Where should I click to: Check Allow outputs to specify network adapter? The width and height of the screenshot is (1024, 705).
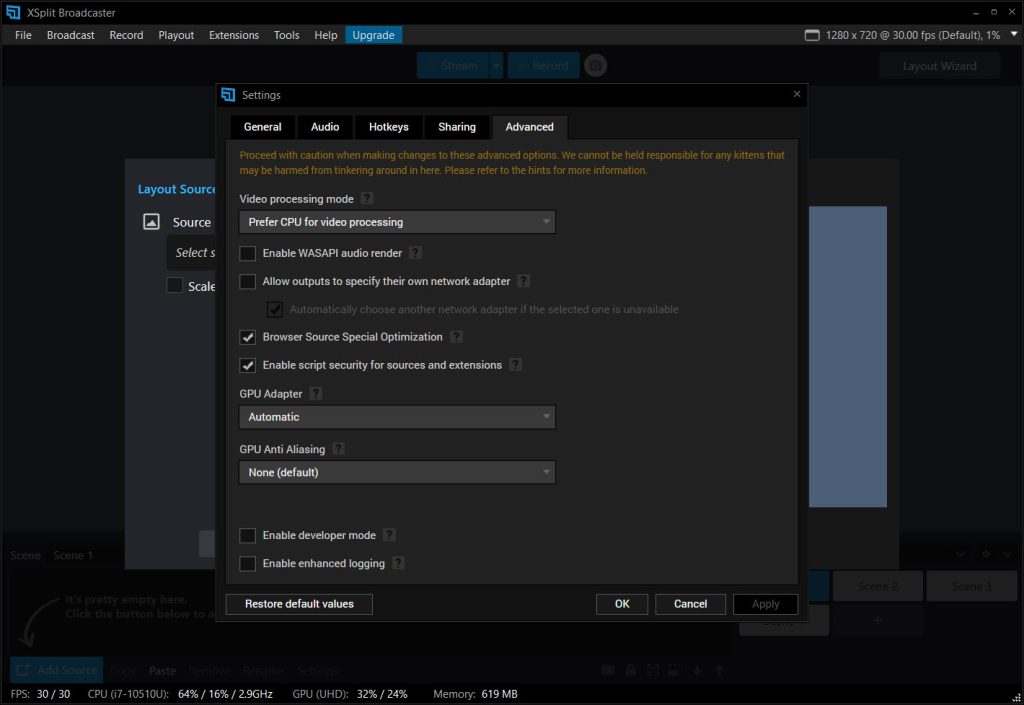coord(248,281)
